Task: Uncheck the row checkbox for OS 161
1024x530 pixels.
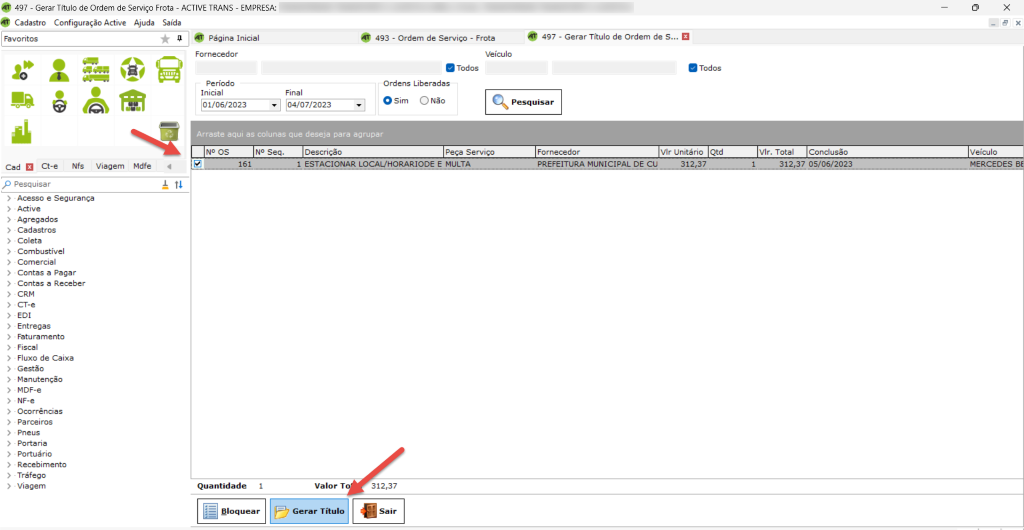Action: pyautogui.click(x=197, y=164)
